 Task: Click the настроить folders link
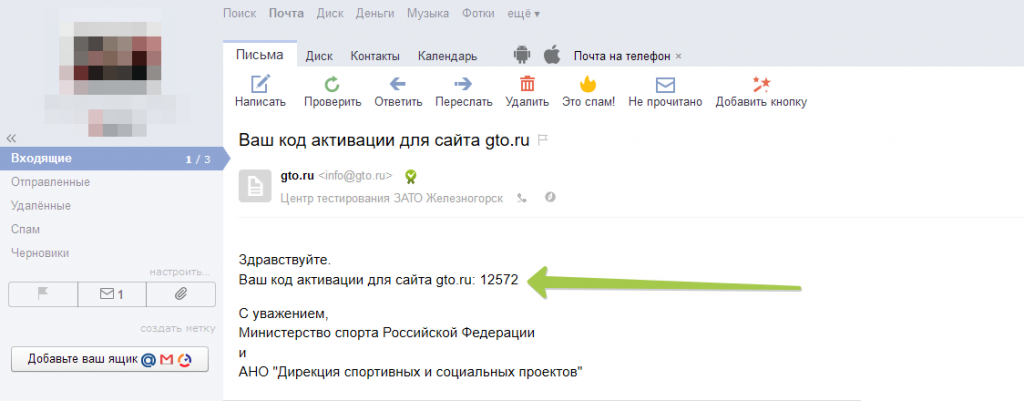tap(180, 272)
